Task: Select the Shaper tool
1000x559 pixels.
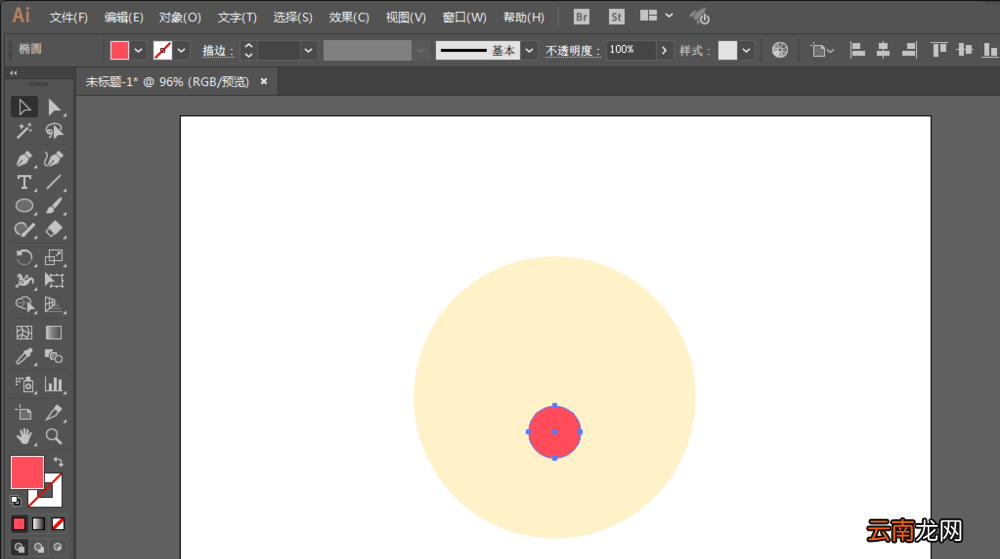Action: (x=24, y=229)
